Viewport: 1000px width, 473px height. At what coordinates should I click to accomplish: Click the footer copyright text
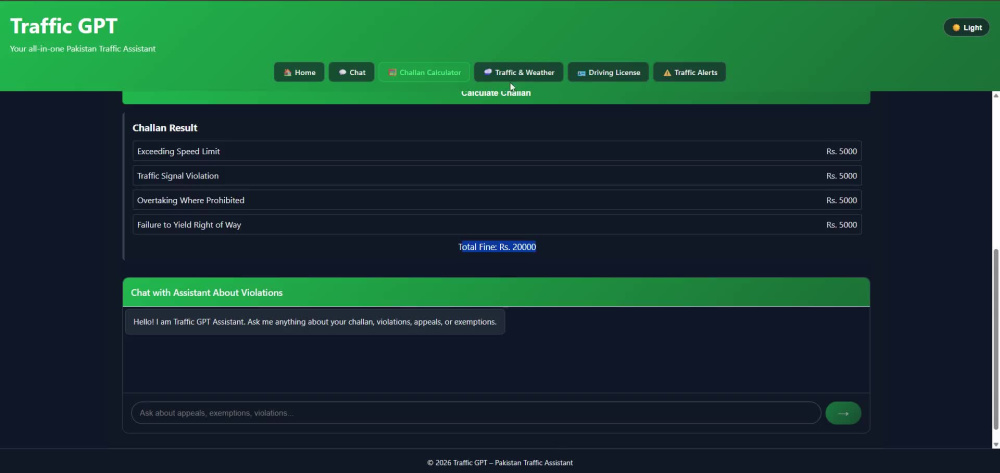coord(499,463)
